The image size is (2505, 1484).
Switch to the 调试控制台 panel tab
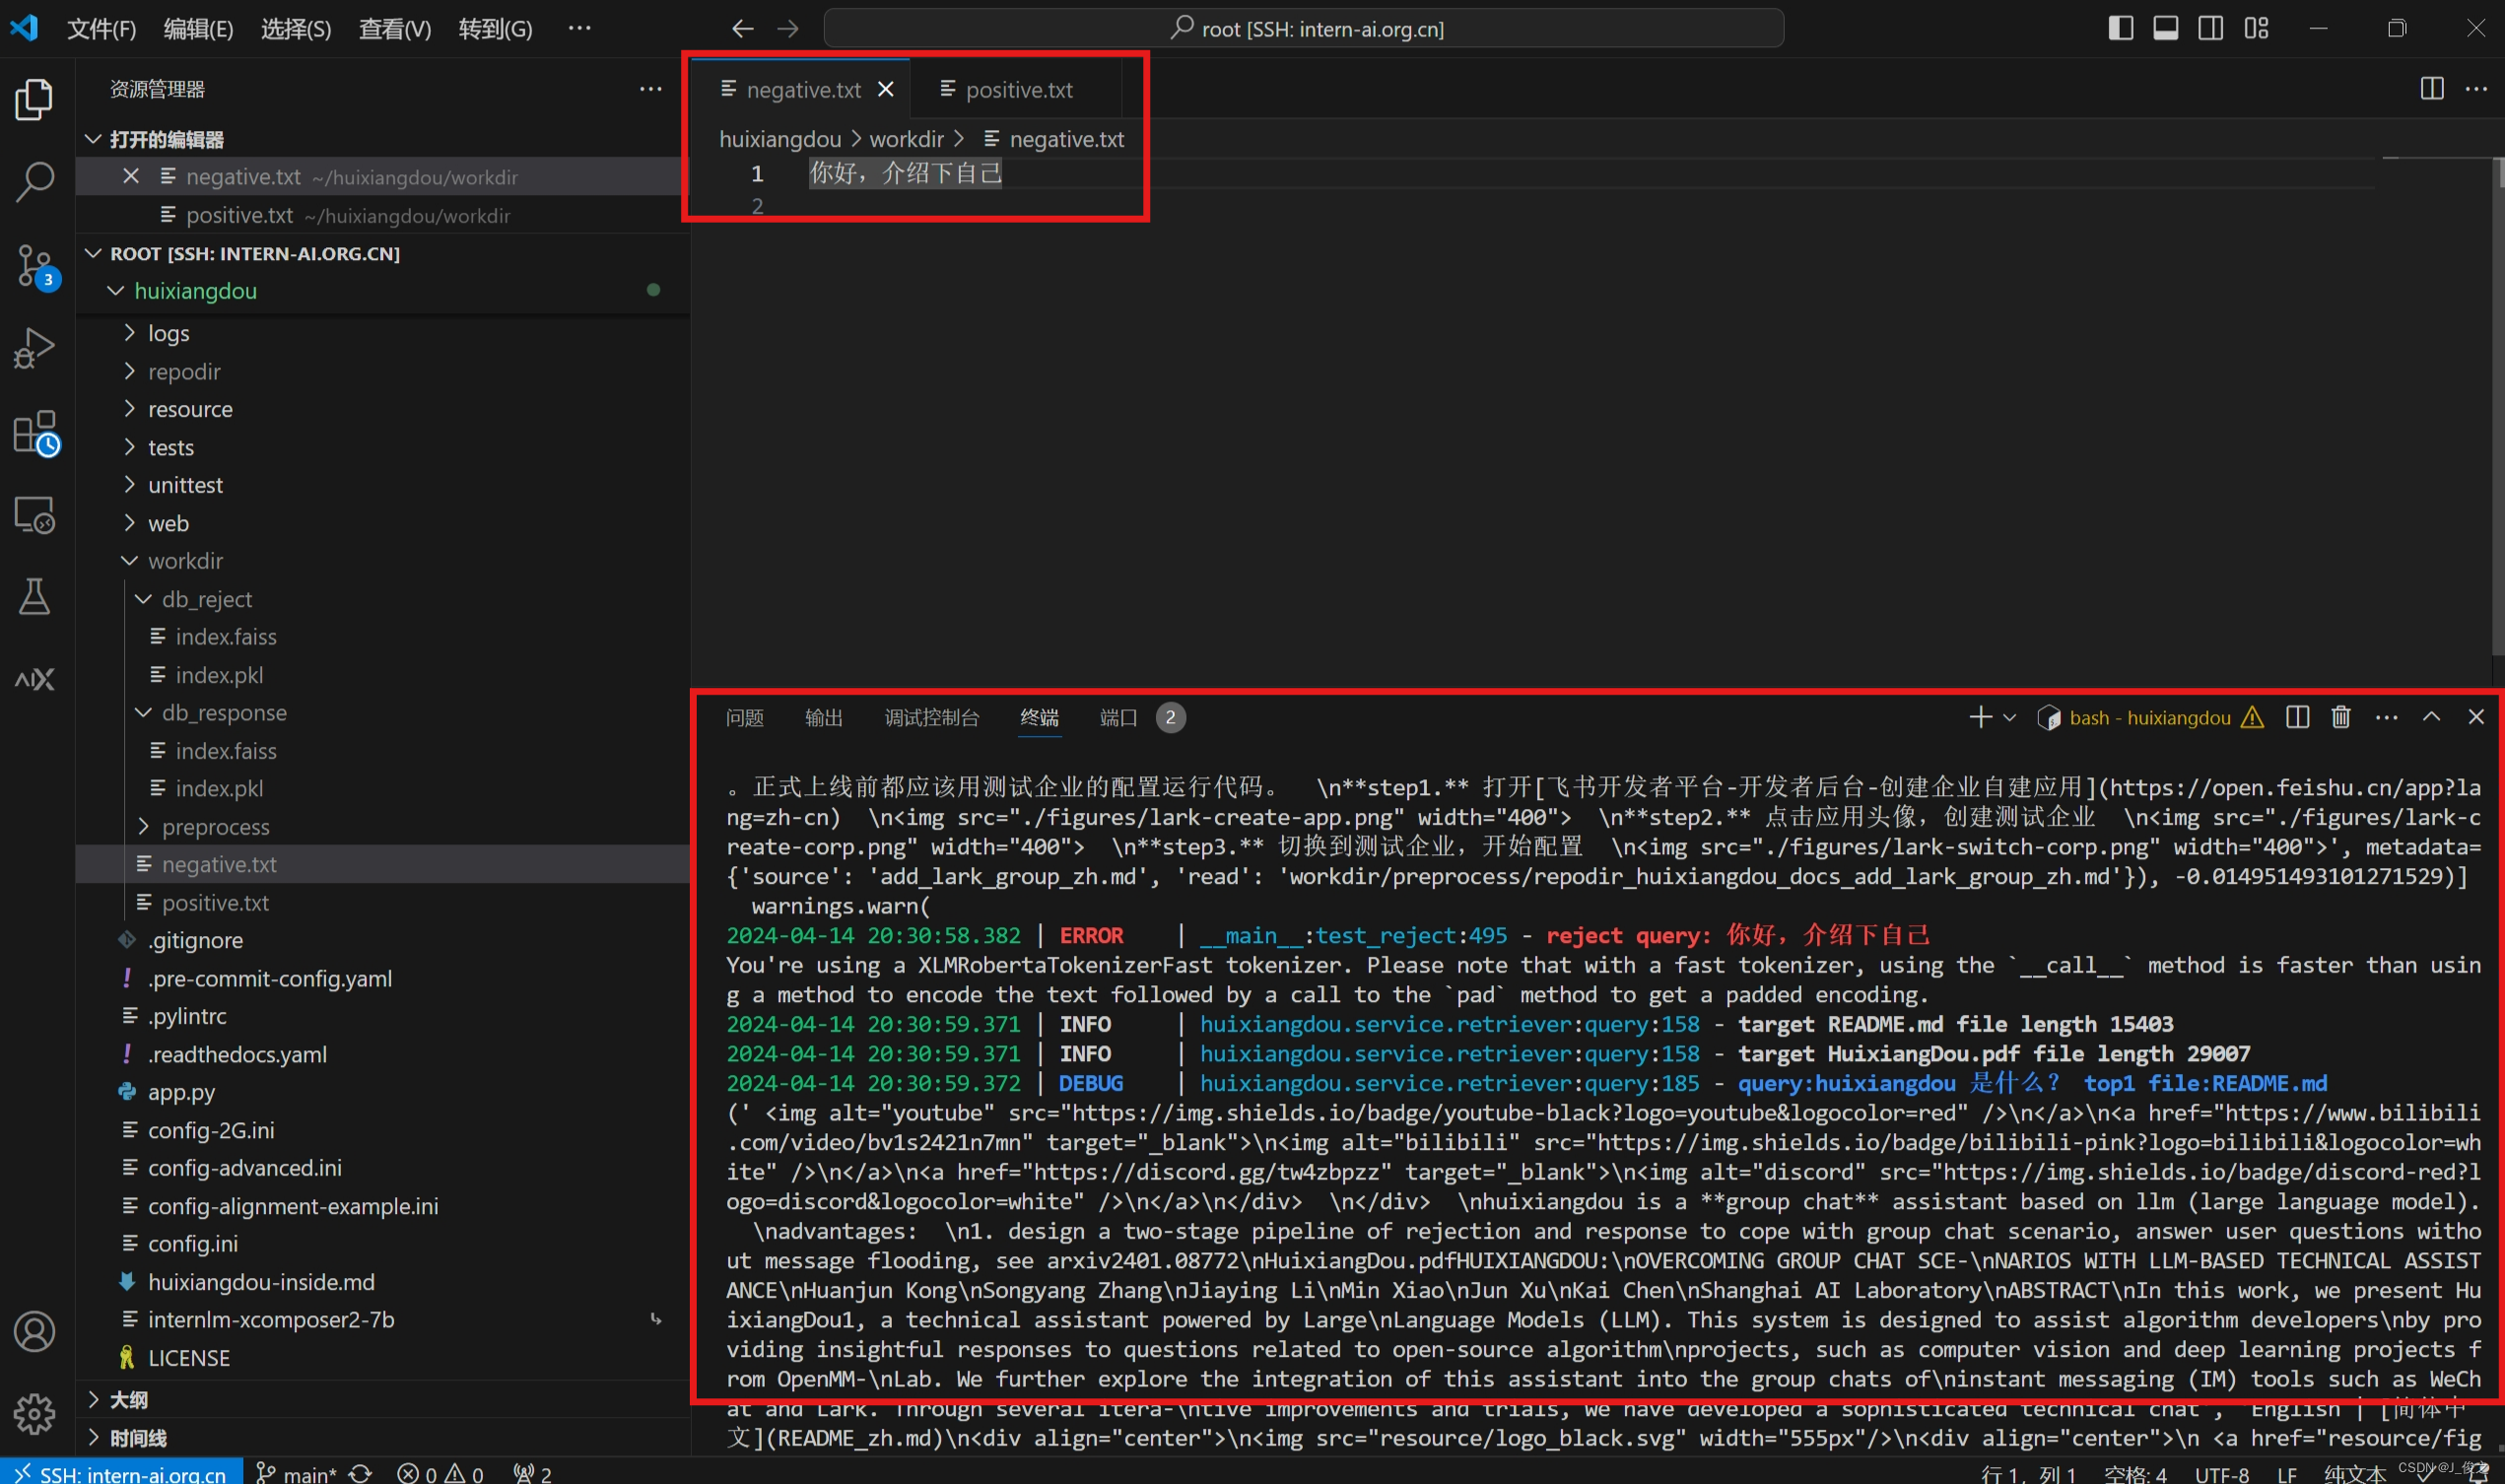pyautogui.click(x=932, y=718)
